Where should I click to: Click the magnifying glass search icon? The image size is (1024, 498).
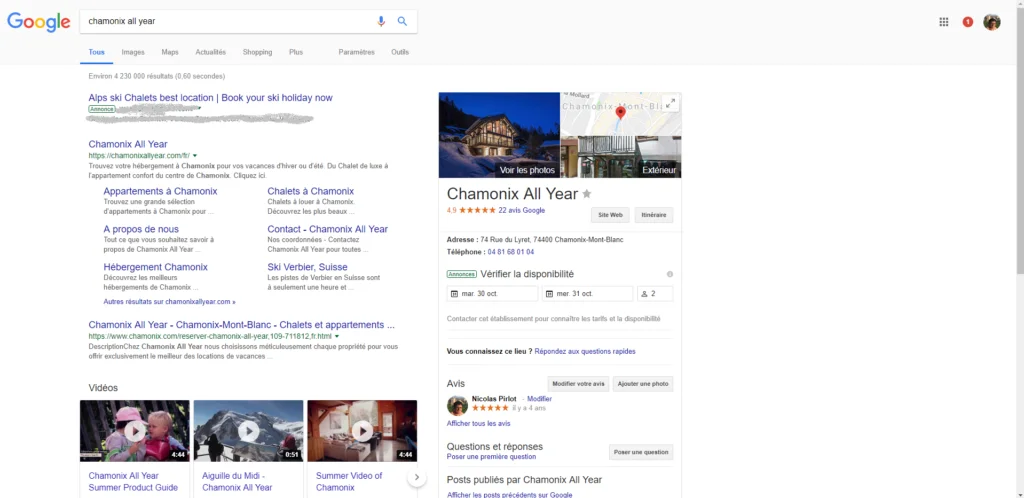pos(402,21)
